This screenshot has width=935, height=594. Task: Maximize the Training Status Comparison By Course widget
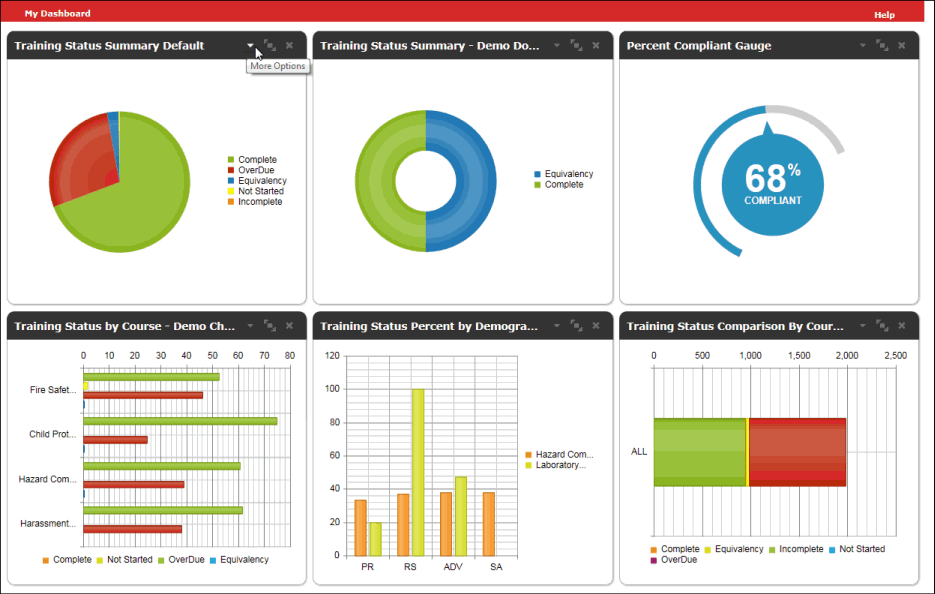click(882, 326)
